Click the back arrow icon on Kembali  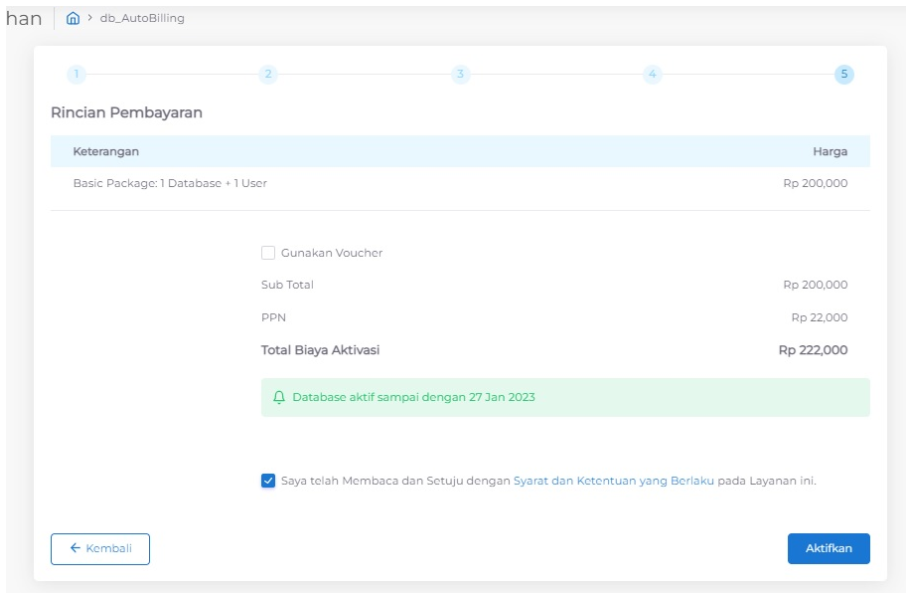(75, 548)
